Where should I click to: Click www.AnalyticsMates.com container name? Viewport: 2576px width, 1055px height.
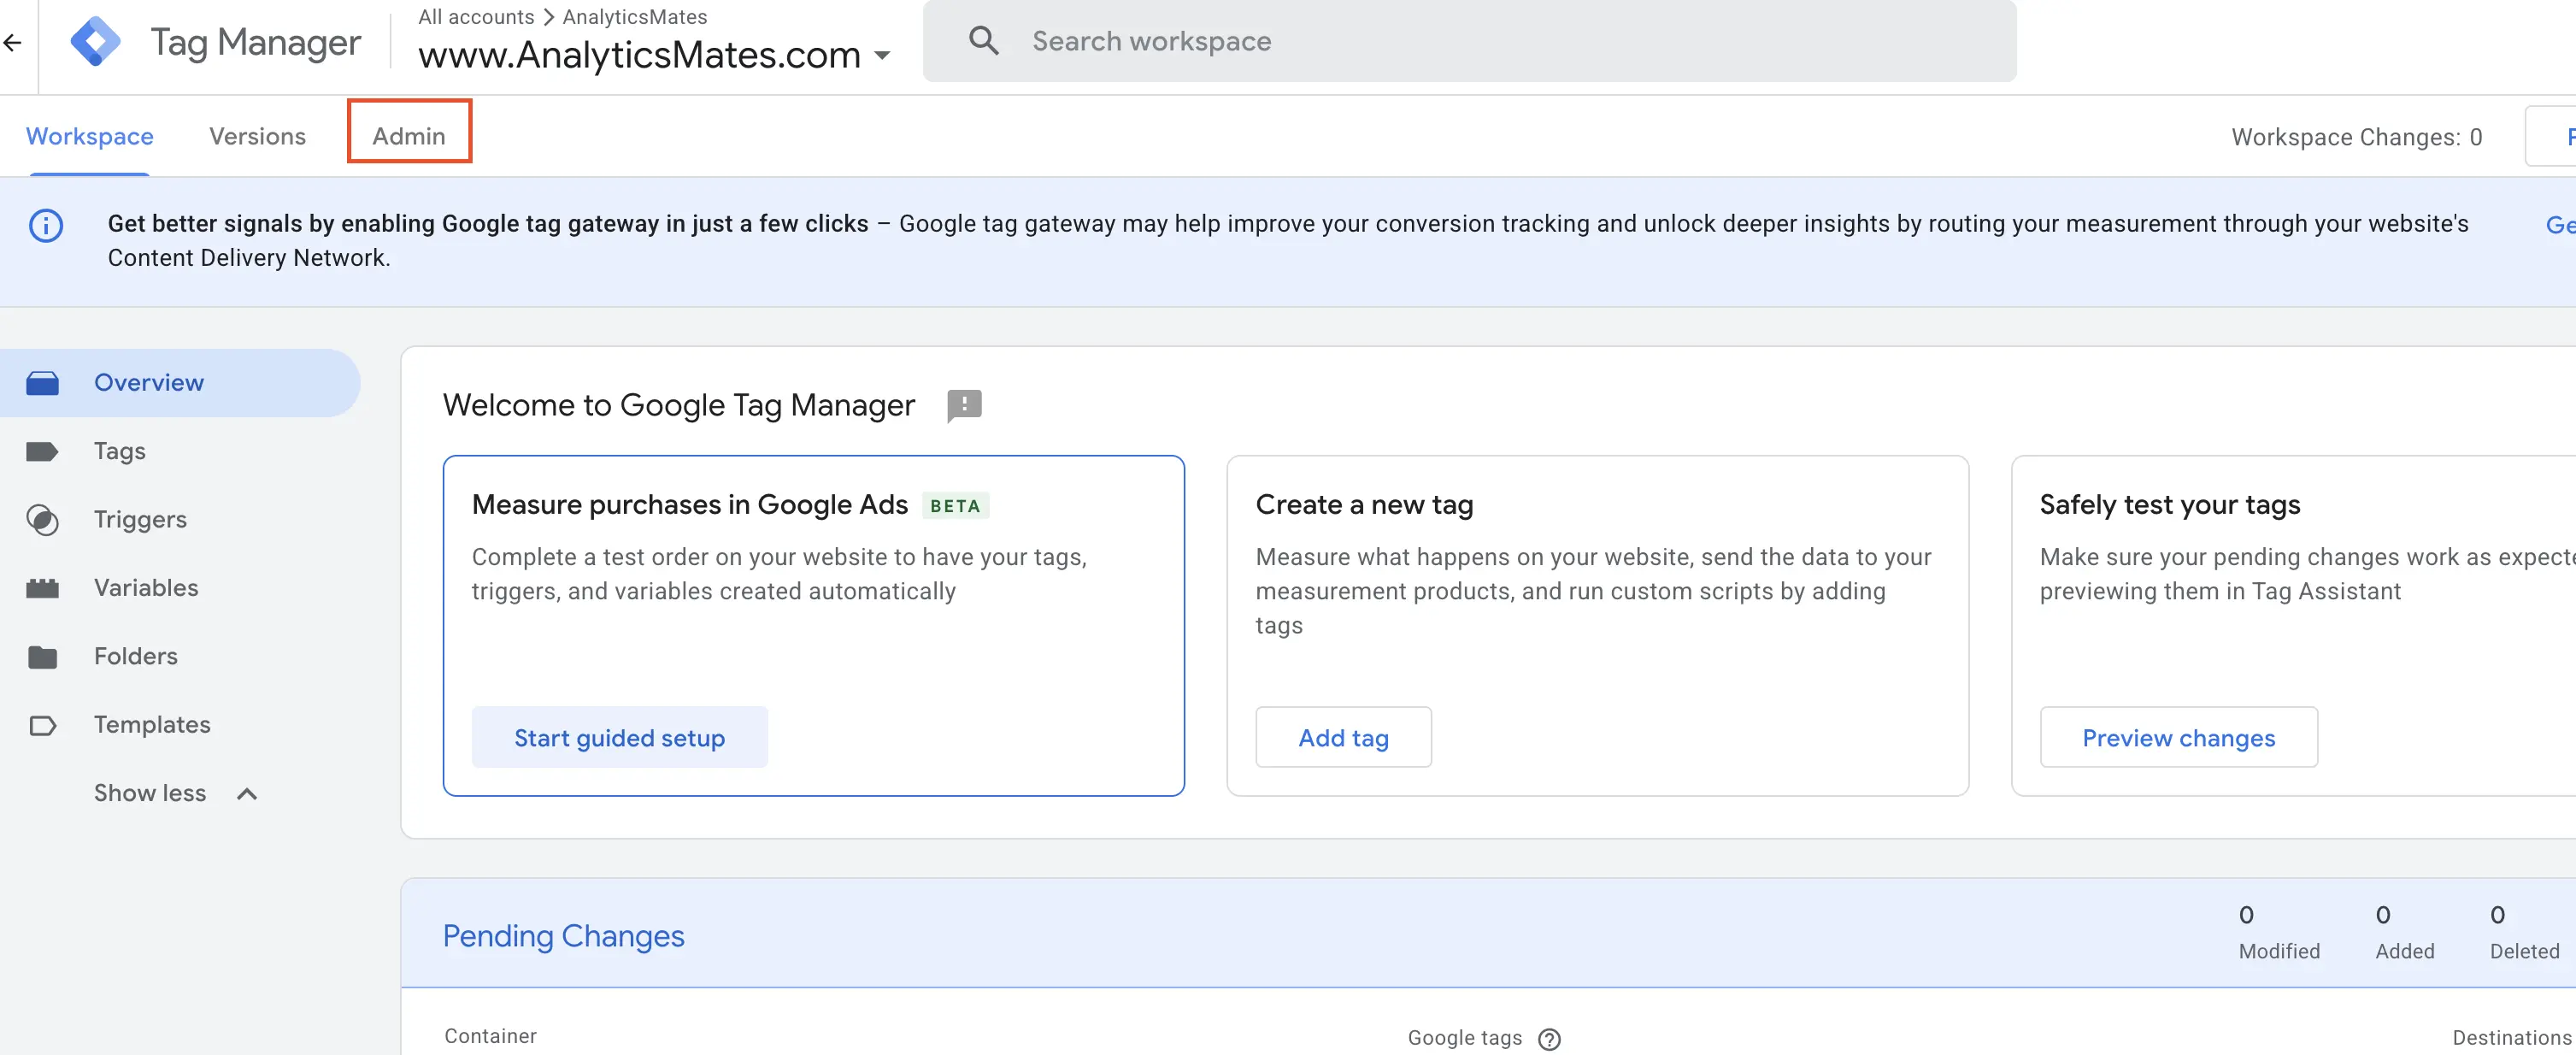639,56
